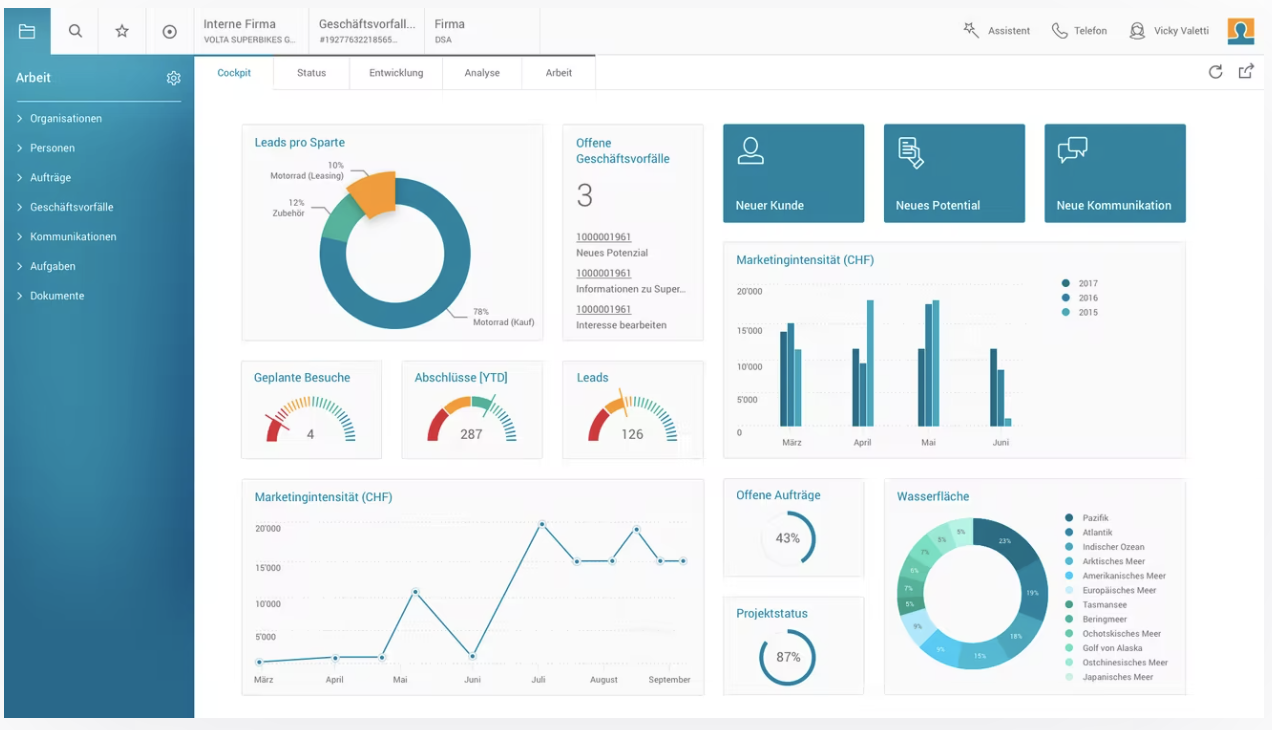Switch to the Analyse tab
The width and height of the screenshot is (1272, 730).
point(481,72)
